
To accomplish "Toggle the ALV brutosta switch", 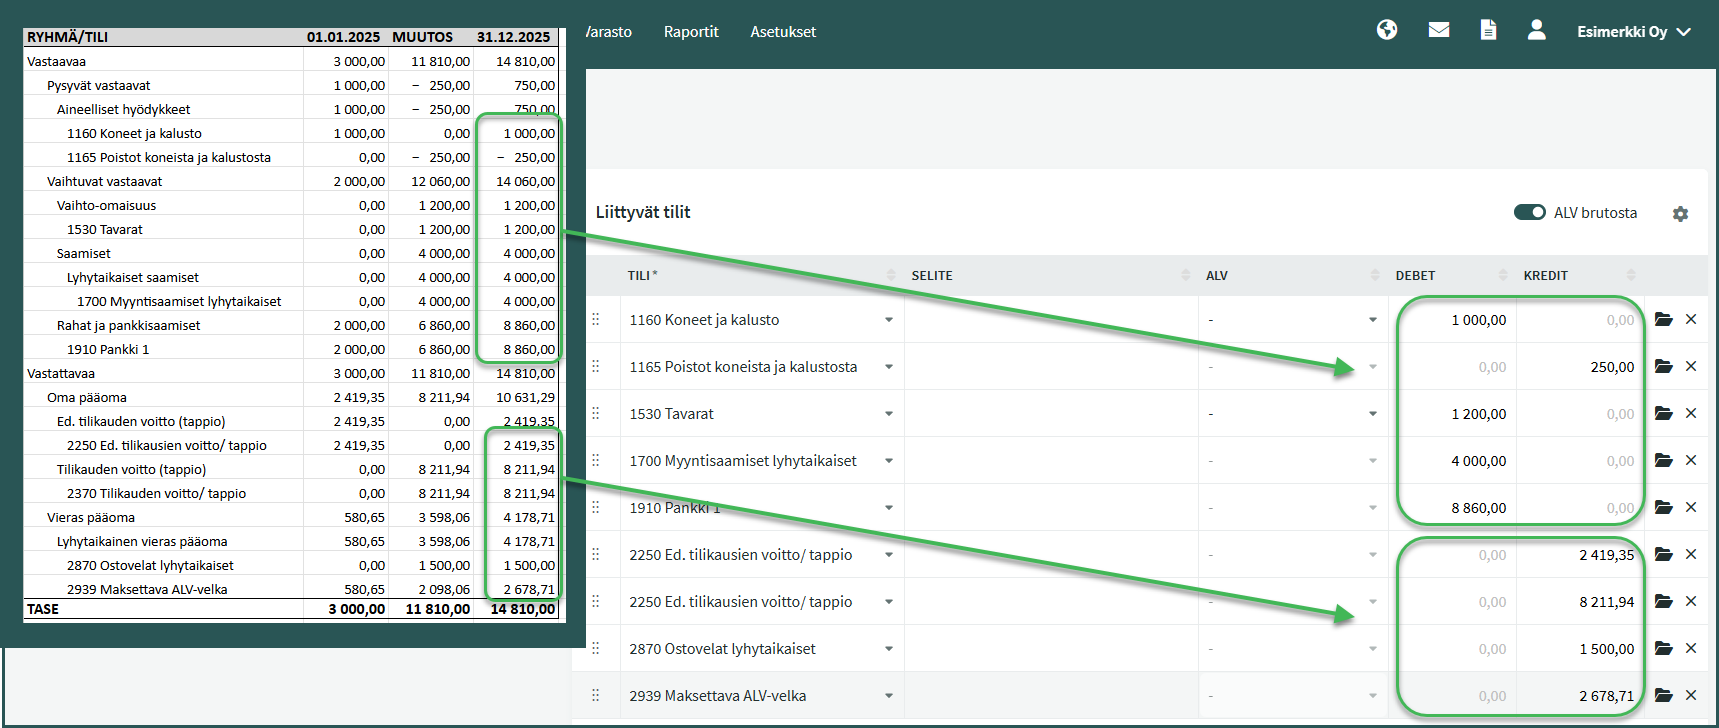I will (1529, 212).
